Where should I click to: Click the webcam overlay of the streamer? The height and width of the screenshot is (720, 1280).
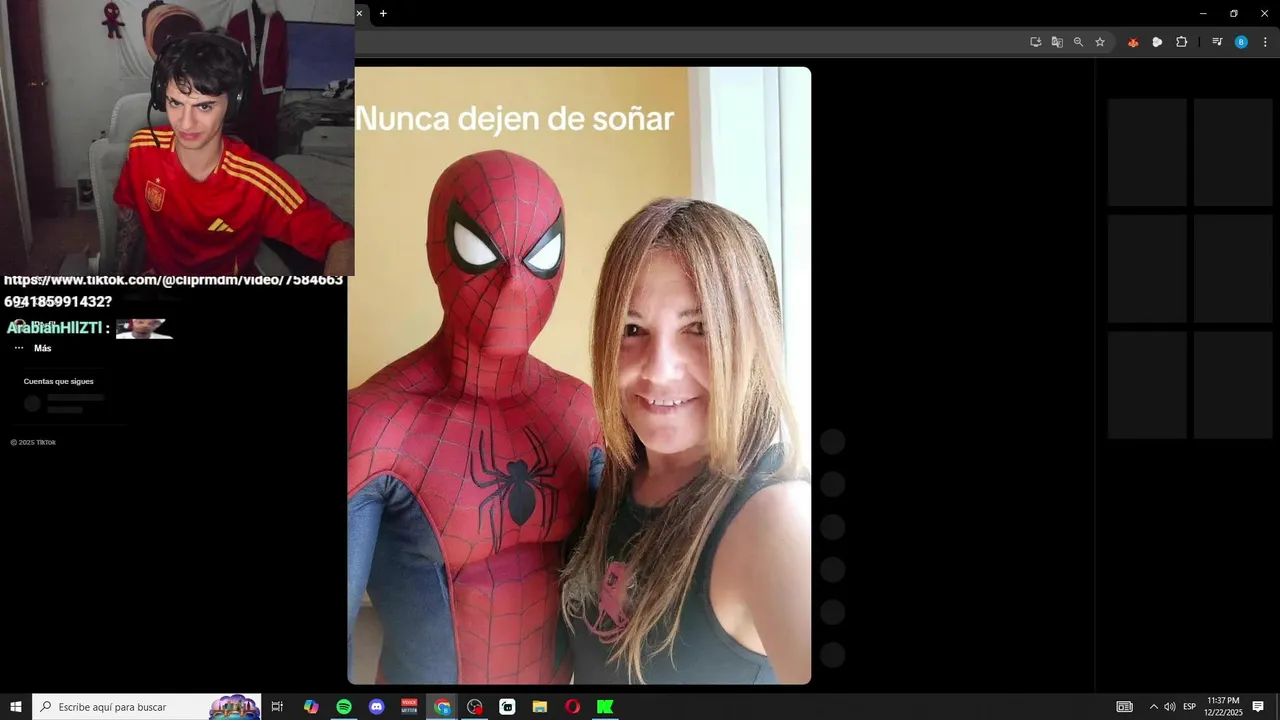[x=177, y=137]
